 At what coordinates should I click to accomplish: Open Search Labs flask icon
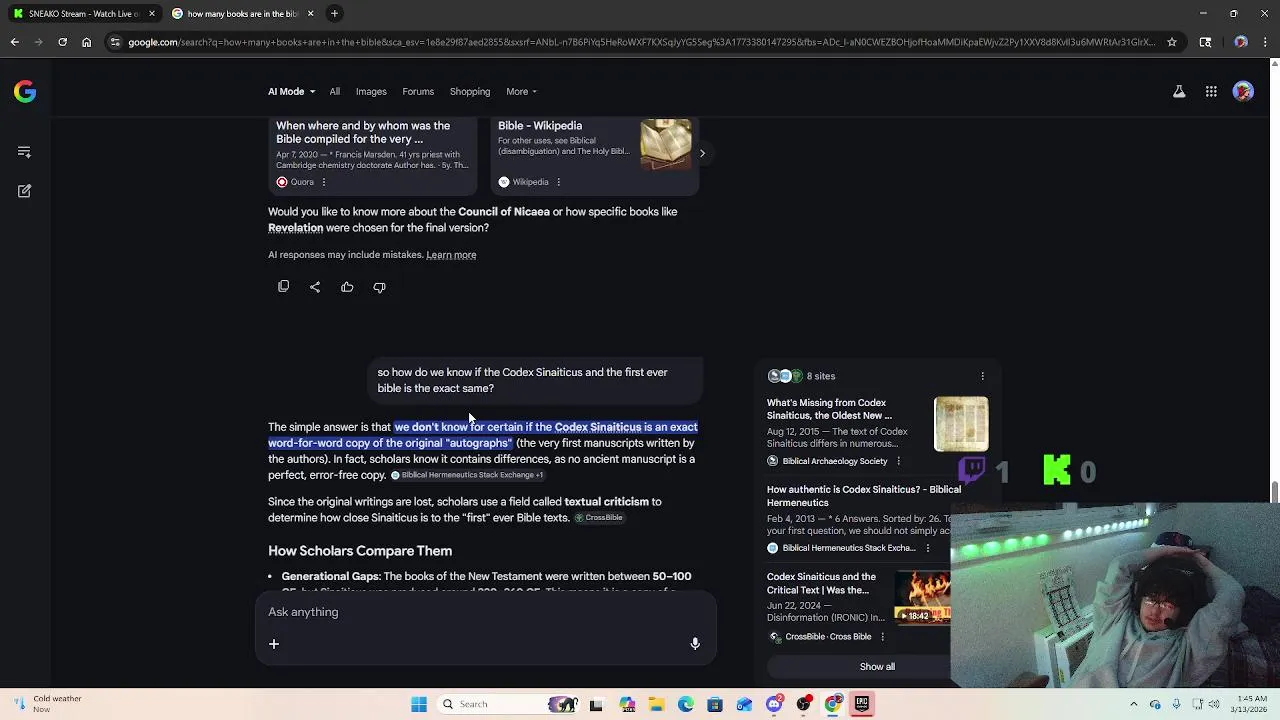click(1179, 92)
